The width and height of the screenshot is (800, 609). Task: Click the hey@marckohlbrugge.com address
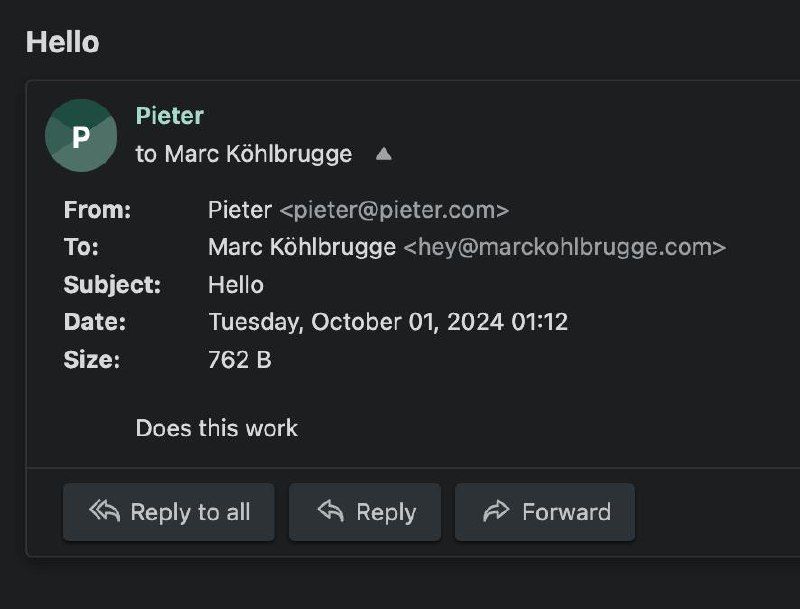pyautogui.click(x=564, y=247)
